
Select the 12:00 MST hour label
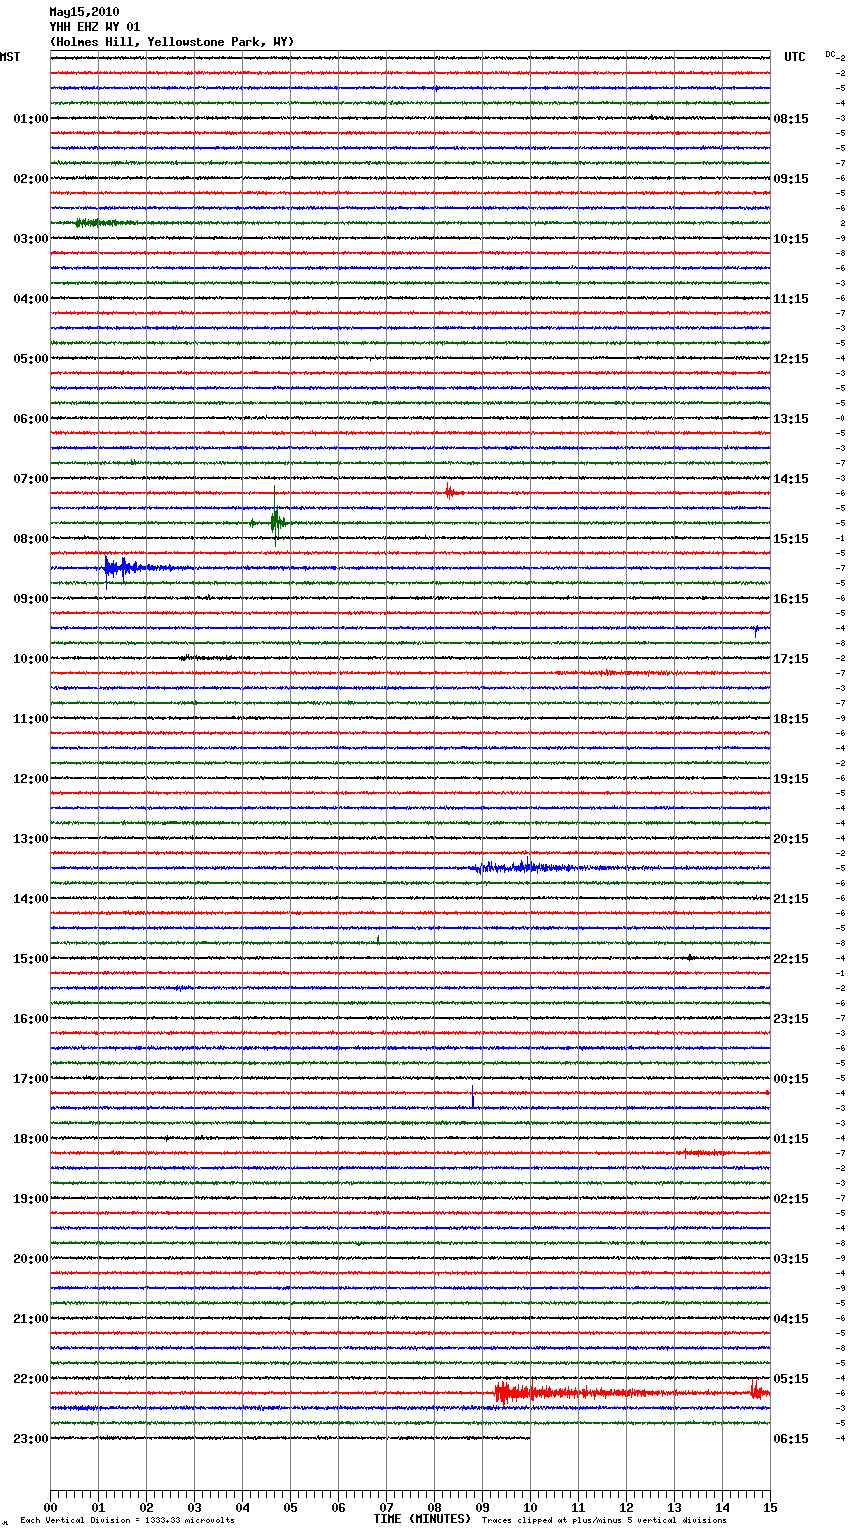point(30,779)
